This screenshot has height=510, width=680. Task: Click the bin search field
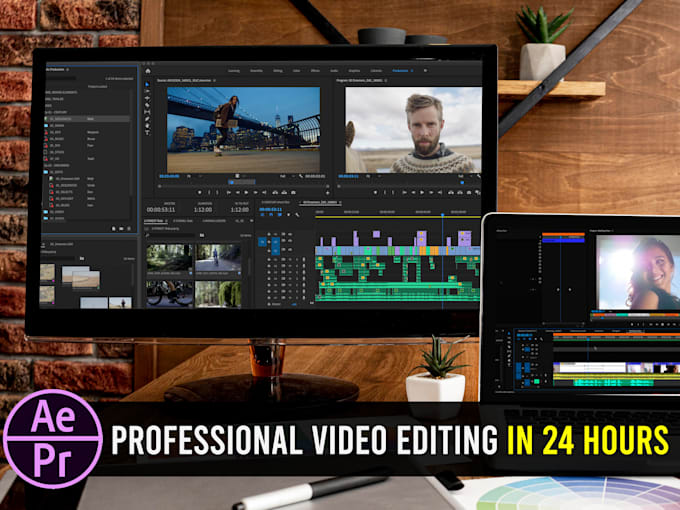(172, 235)
